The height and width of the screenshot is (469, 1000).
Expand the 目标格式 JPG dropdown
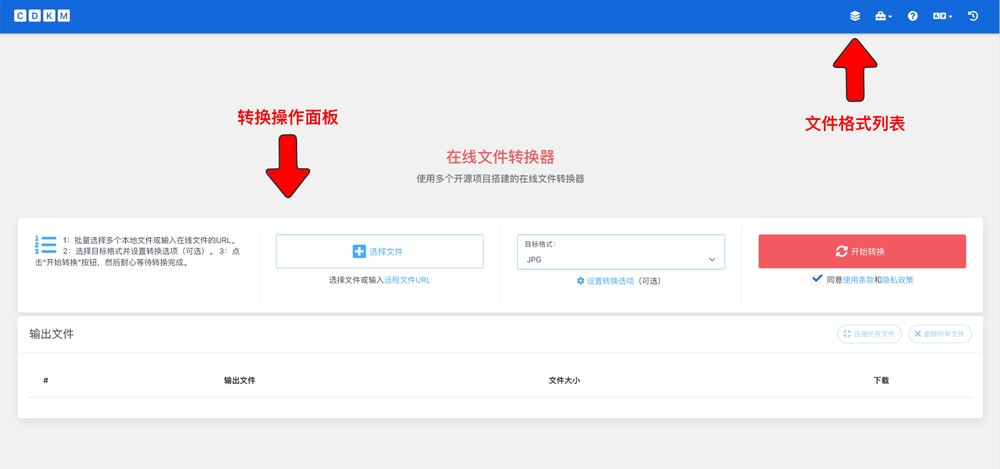(620, 259)
